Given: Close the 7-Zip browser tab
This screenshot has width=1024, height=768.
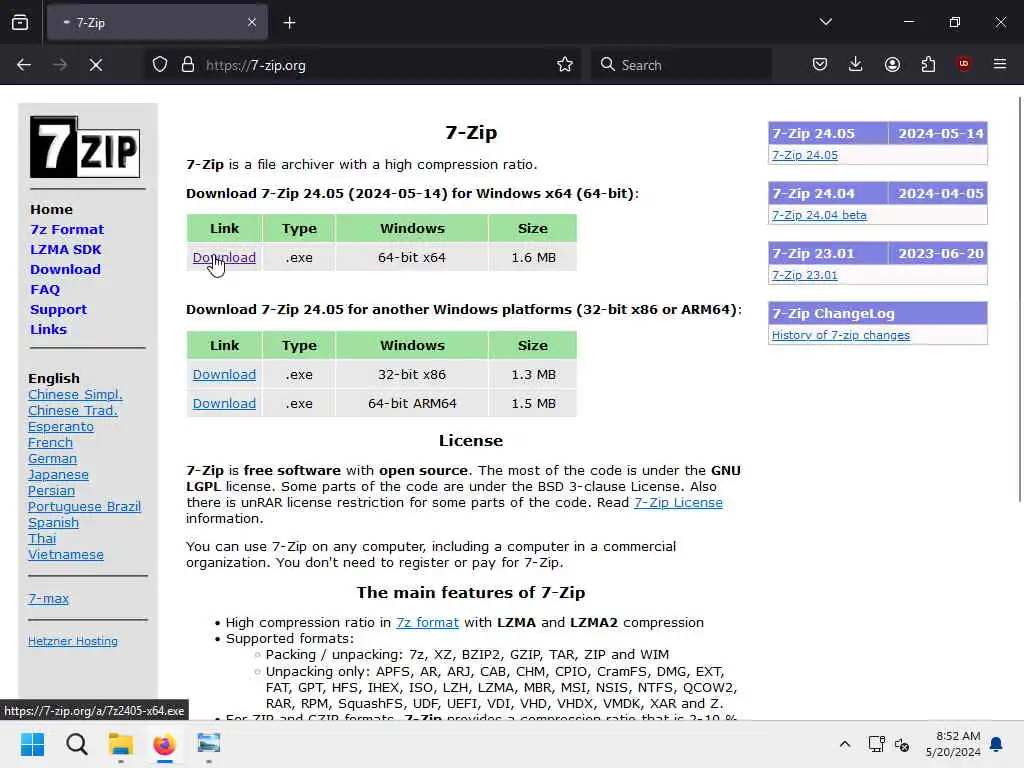Looking at the screenshot, I should click(252, 23).
